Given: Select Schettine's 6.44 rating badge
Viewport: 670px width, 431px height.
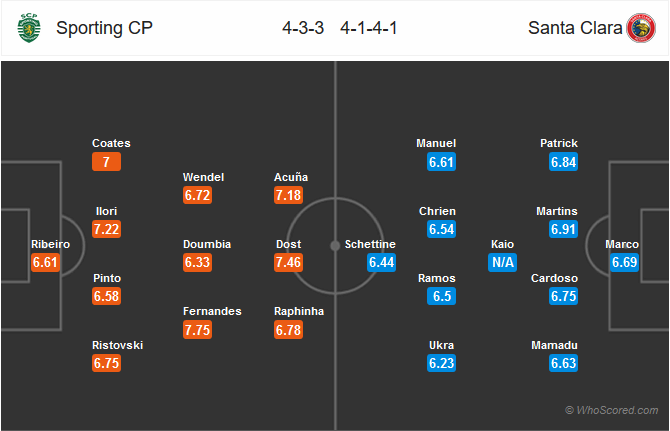Looking at the screenshot, I should [x=382, y=262].
